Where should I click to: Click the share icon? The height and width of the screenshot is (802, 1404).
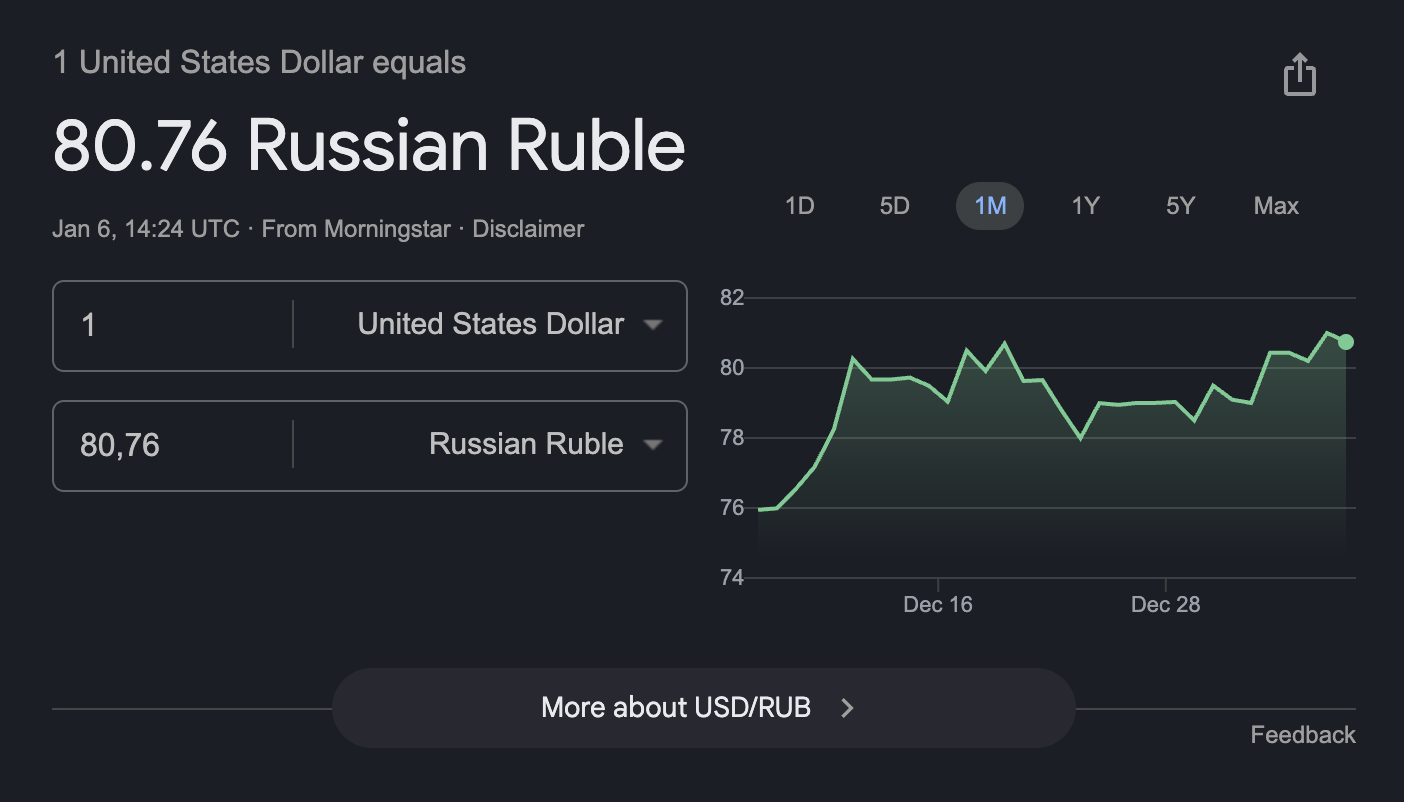[x=1299, y=76]
